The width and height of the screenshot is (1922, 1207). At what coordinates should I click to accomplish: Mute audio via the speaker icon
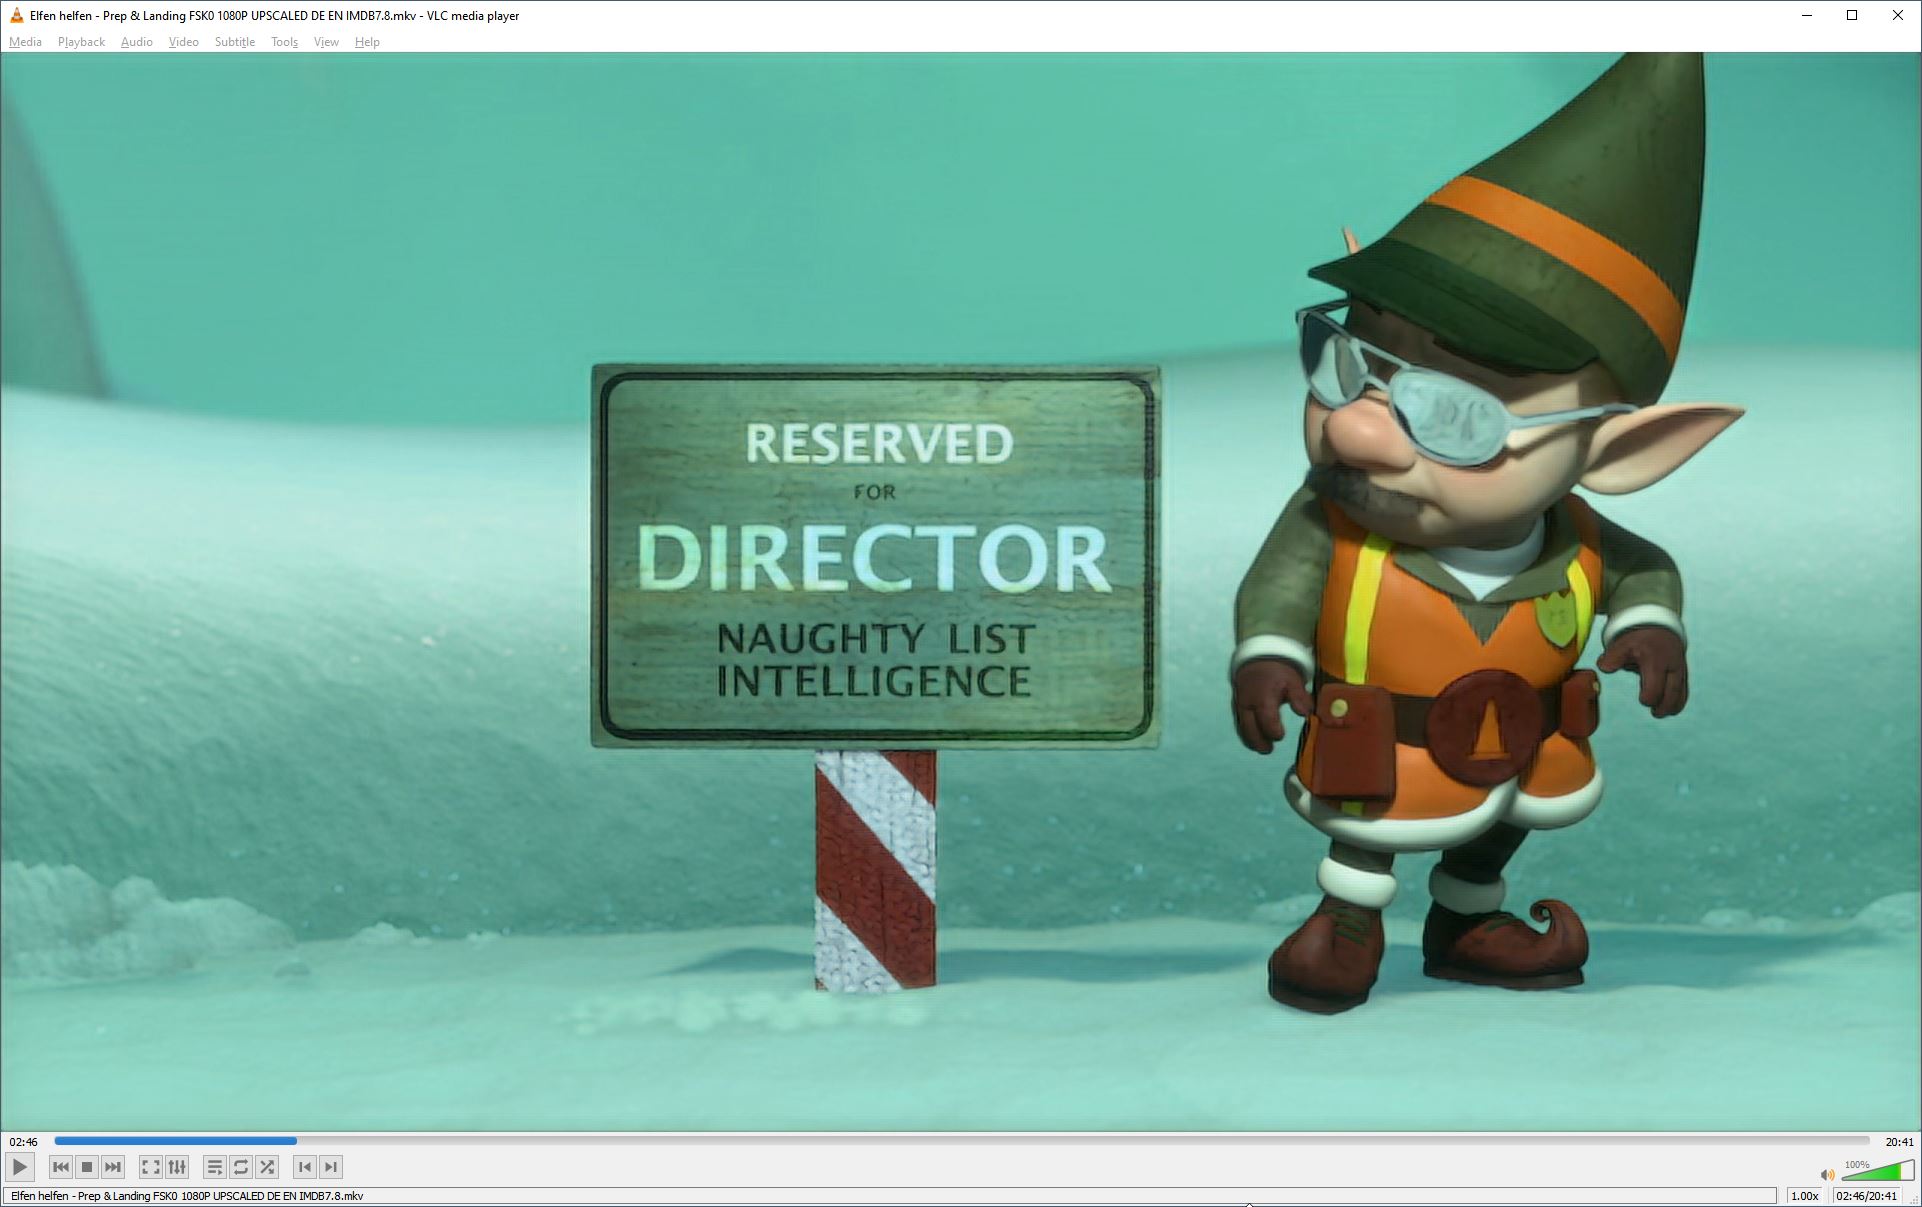click(x=1827, y=1174)
